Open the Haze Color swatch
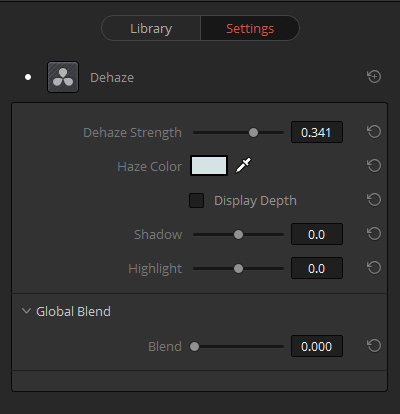Viewport: 400px width, 414px height. click(x=209, y=165)
